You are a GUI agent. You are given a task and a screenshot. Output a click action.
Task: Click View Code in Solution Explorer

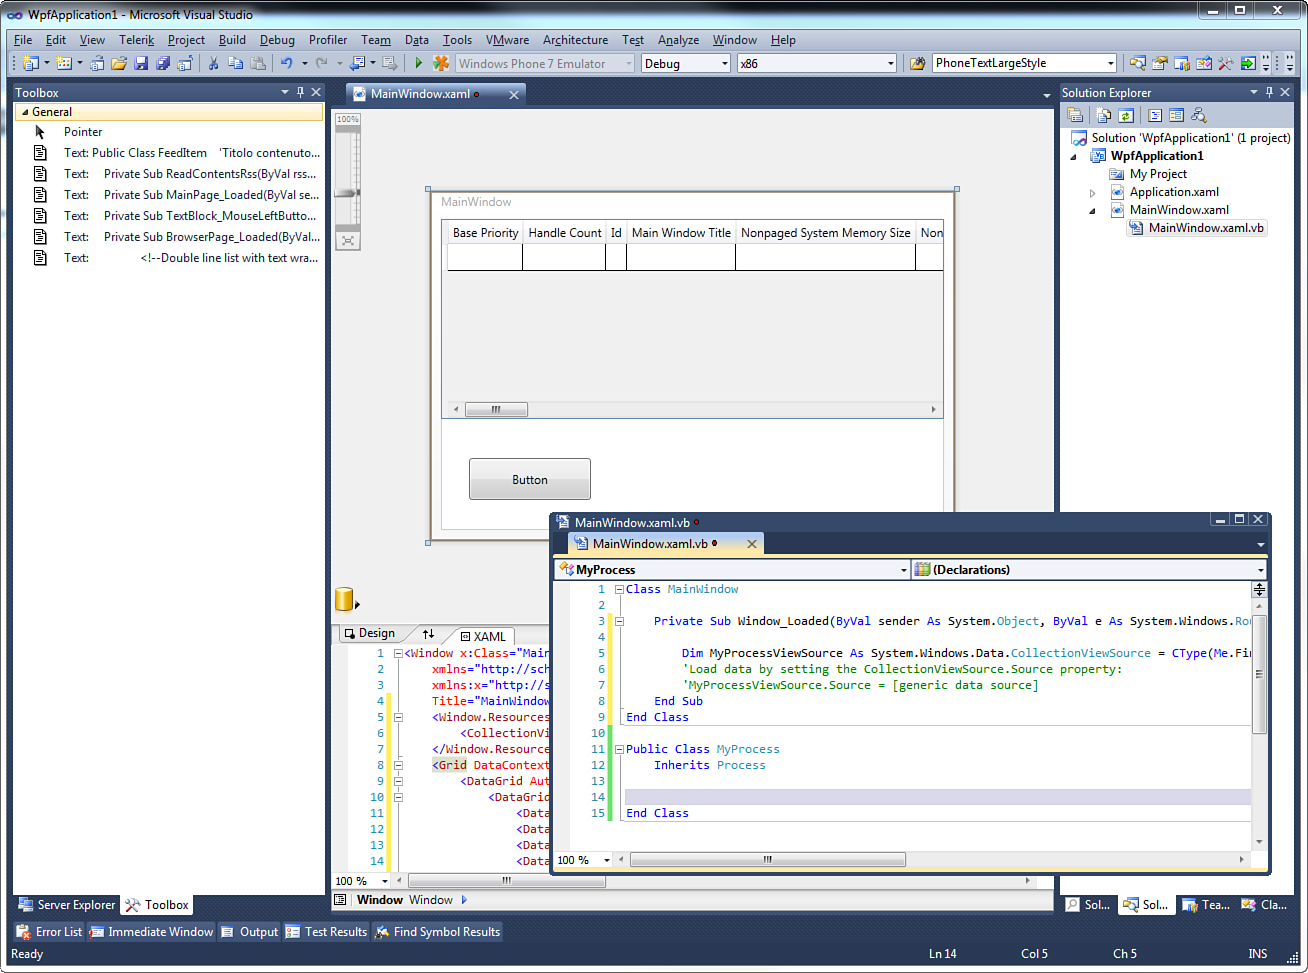pyautogui.click(x=1155, y=115)
